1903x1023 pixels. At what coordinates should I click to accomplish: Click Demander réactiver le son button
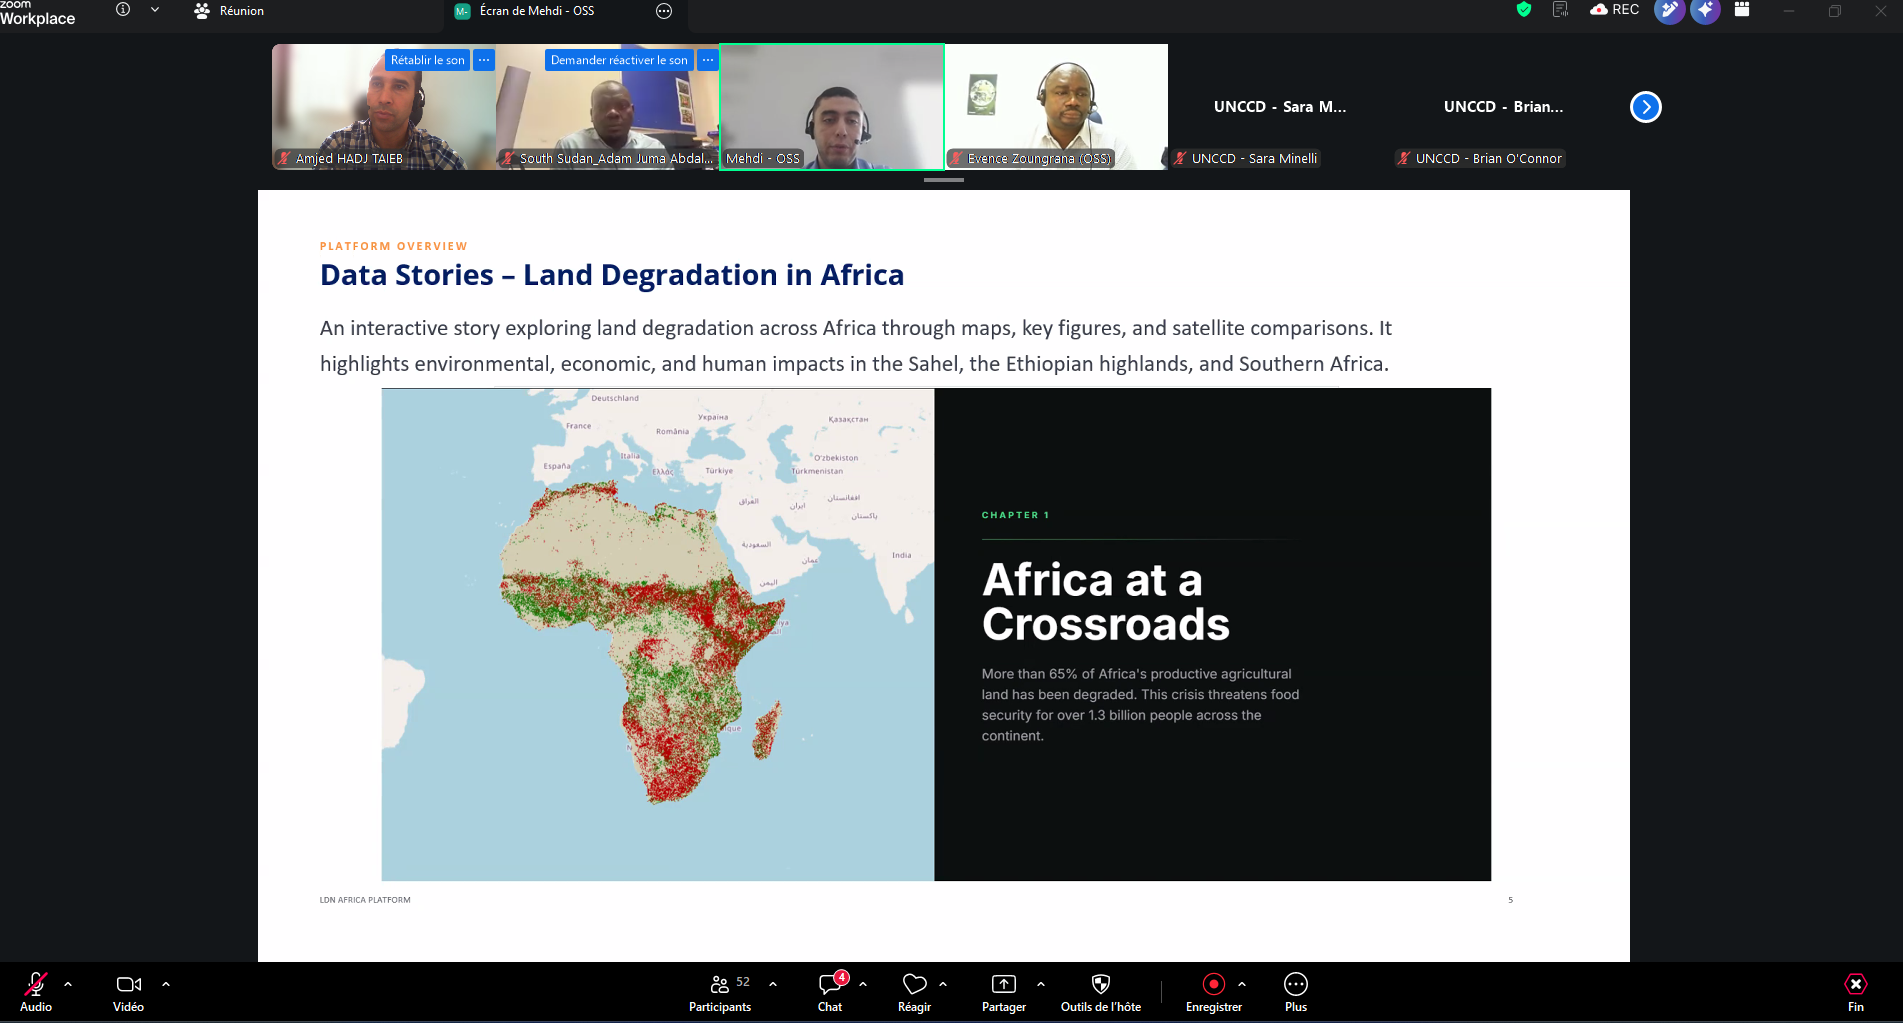point(619,60)
